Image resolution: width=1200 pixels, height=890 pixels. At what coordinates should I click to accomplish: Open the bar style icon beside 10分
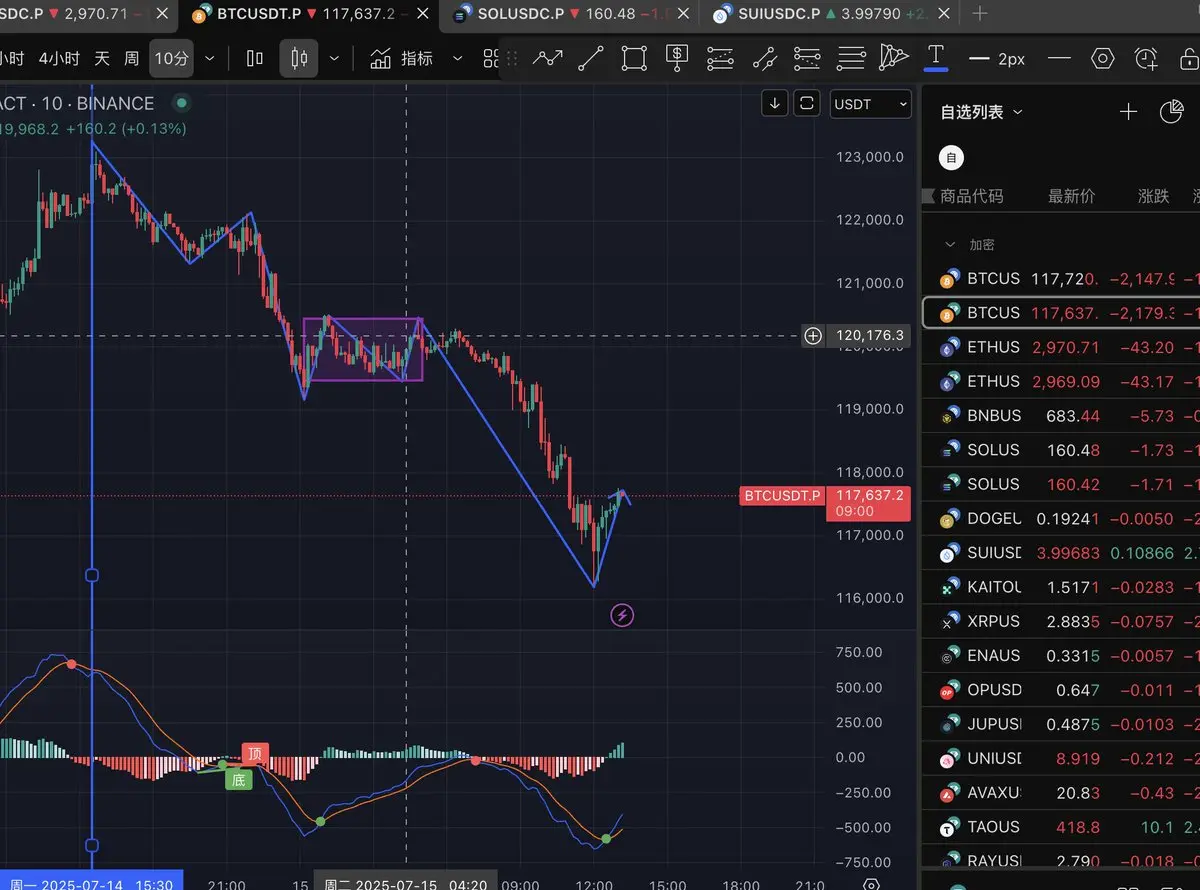tap(255, 58)
